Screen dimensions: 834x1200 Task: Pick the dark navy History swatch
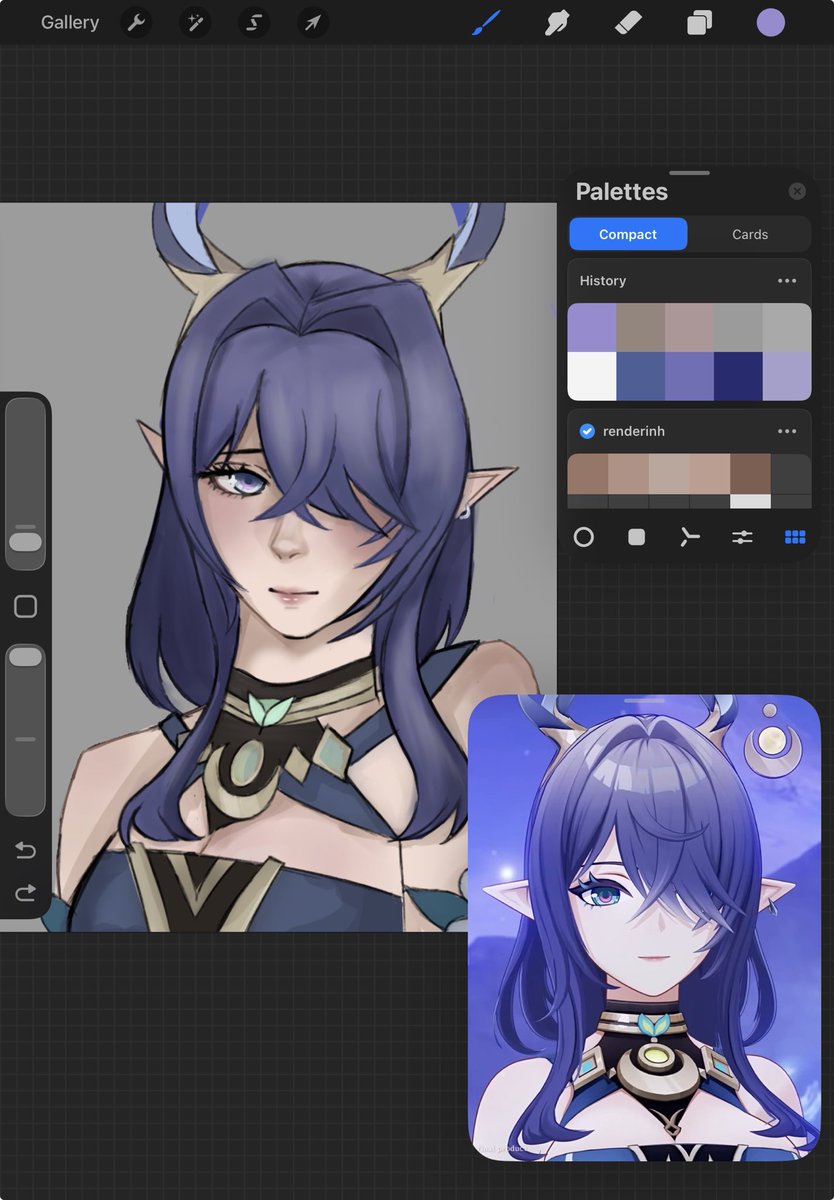pyautogui.click(x=738, y=377)
